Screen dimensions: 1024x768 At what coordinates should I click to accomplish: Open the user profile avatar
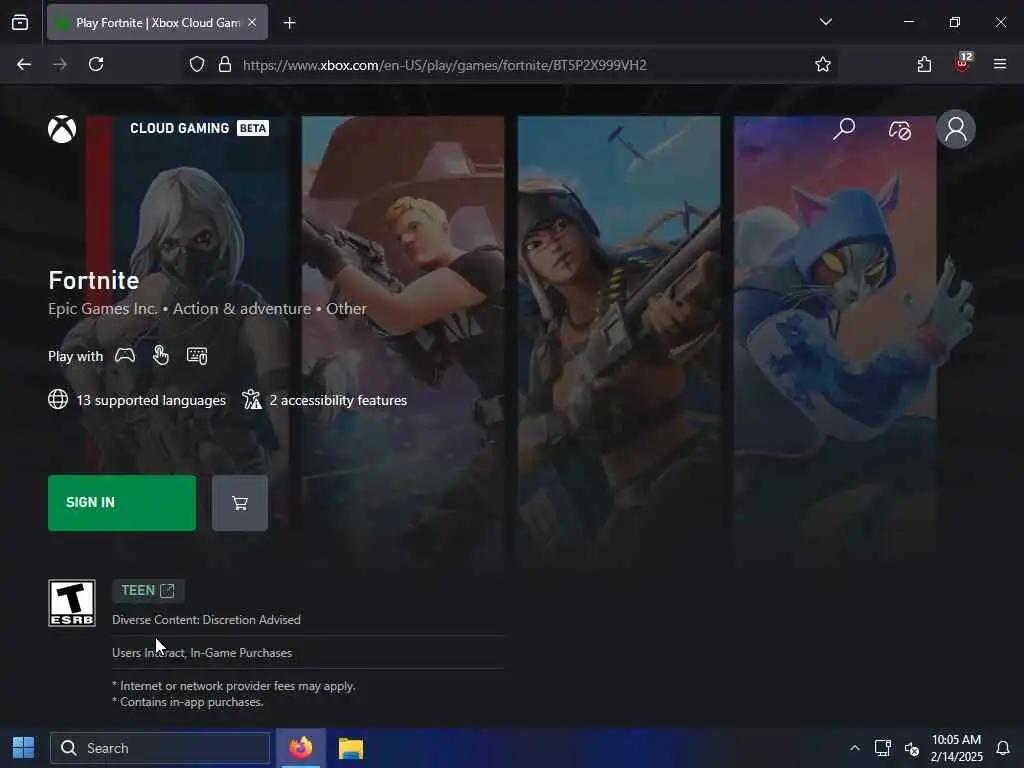956,129
